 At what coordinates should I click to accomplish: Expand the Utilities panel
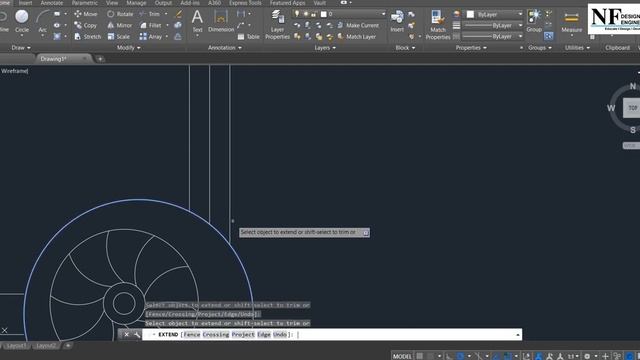[577, 48]
